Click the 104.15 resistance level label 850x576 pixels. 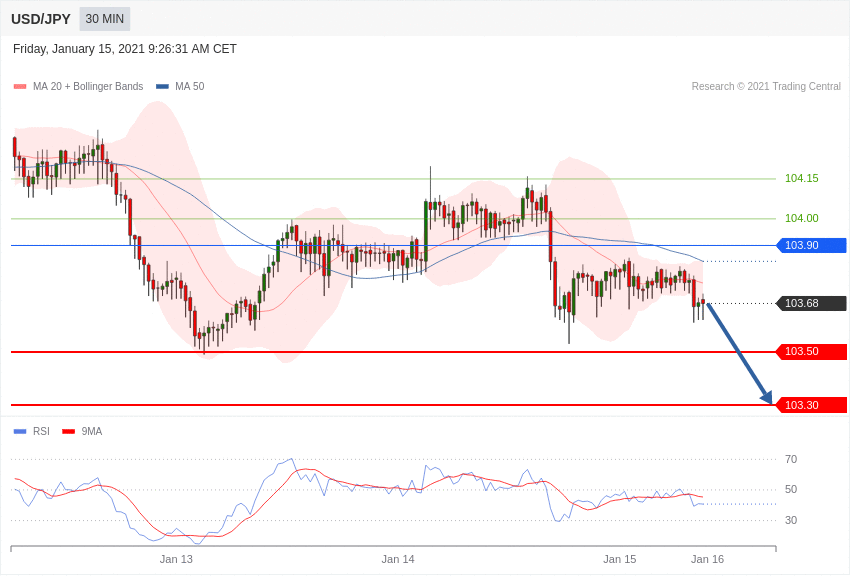tap(802, 178)
